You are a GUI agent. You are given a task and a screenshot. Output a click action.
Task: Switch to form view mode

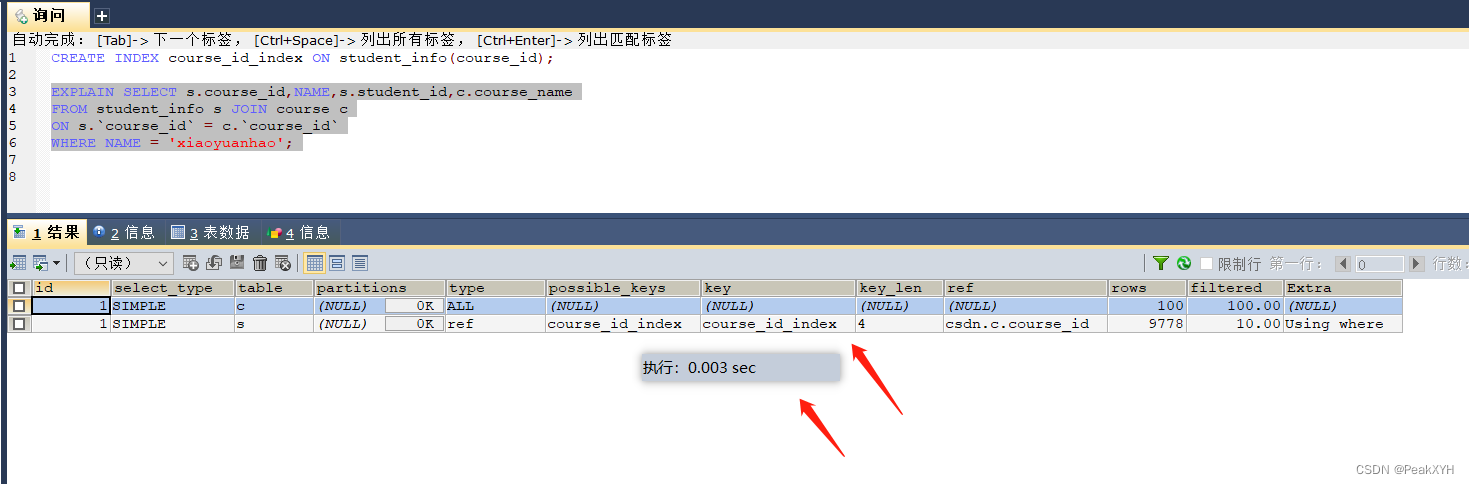(x=337, y=263)
